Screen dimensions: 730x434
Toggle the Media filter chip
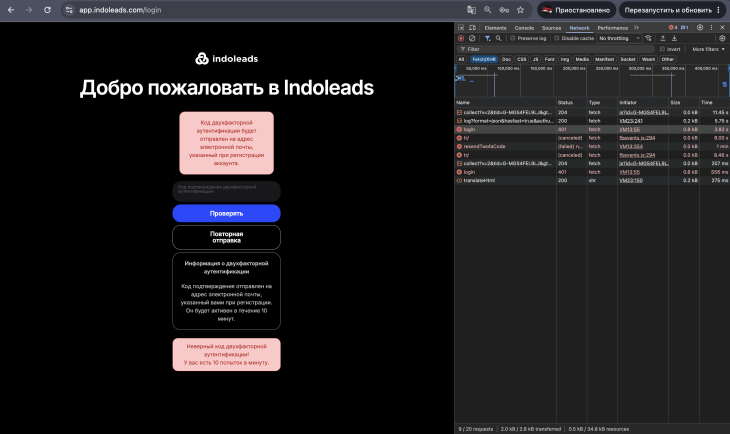(x=582, y=59)
